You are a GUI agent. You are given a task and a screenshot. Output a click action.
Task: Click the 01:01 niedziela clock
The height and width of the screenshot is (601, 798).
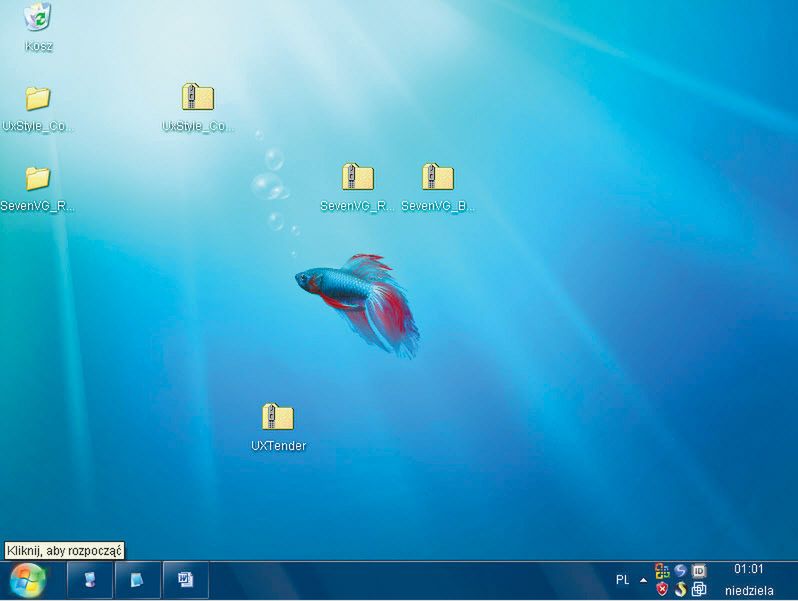(x=749, y=580)
